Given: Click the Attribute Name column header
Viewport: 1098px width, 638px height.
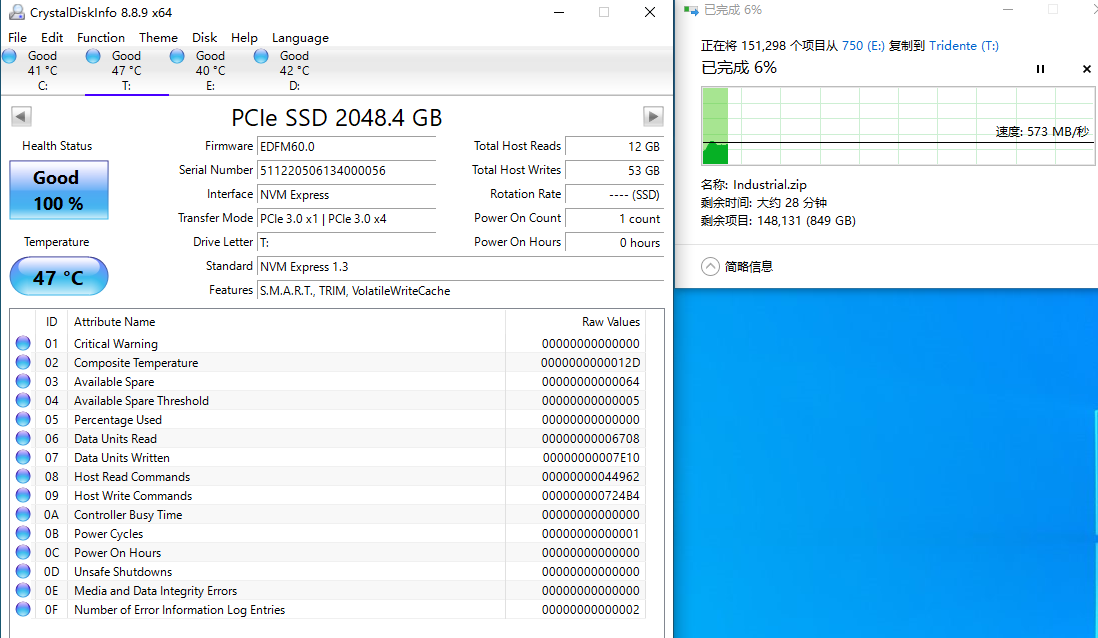Looking at the screenshot, I should click(115, 321).
